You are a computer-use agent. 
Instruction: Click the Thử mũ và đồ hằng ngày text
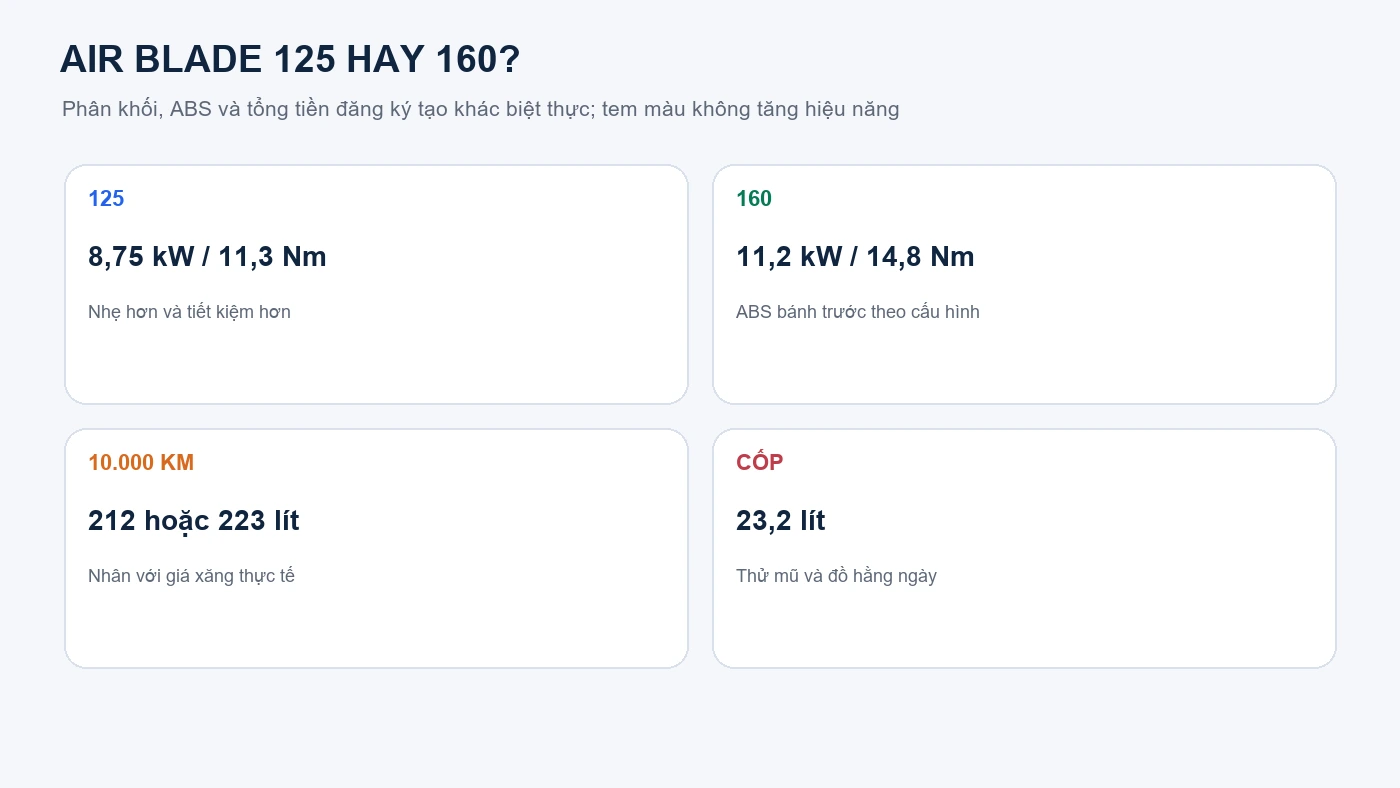tap(836, 576)
